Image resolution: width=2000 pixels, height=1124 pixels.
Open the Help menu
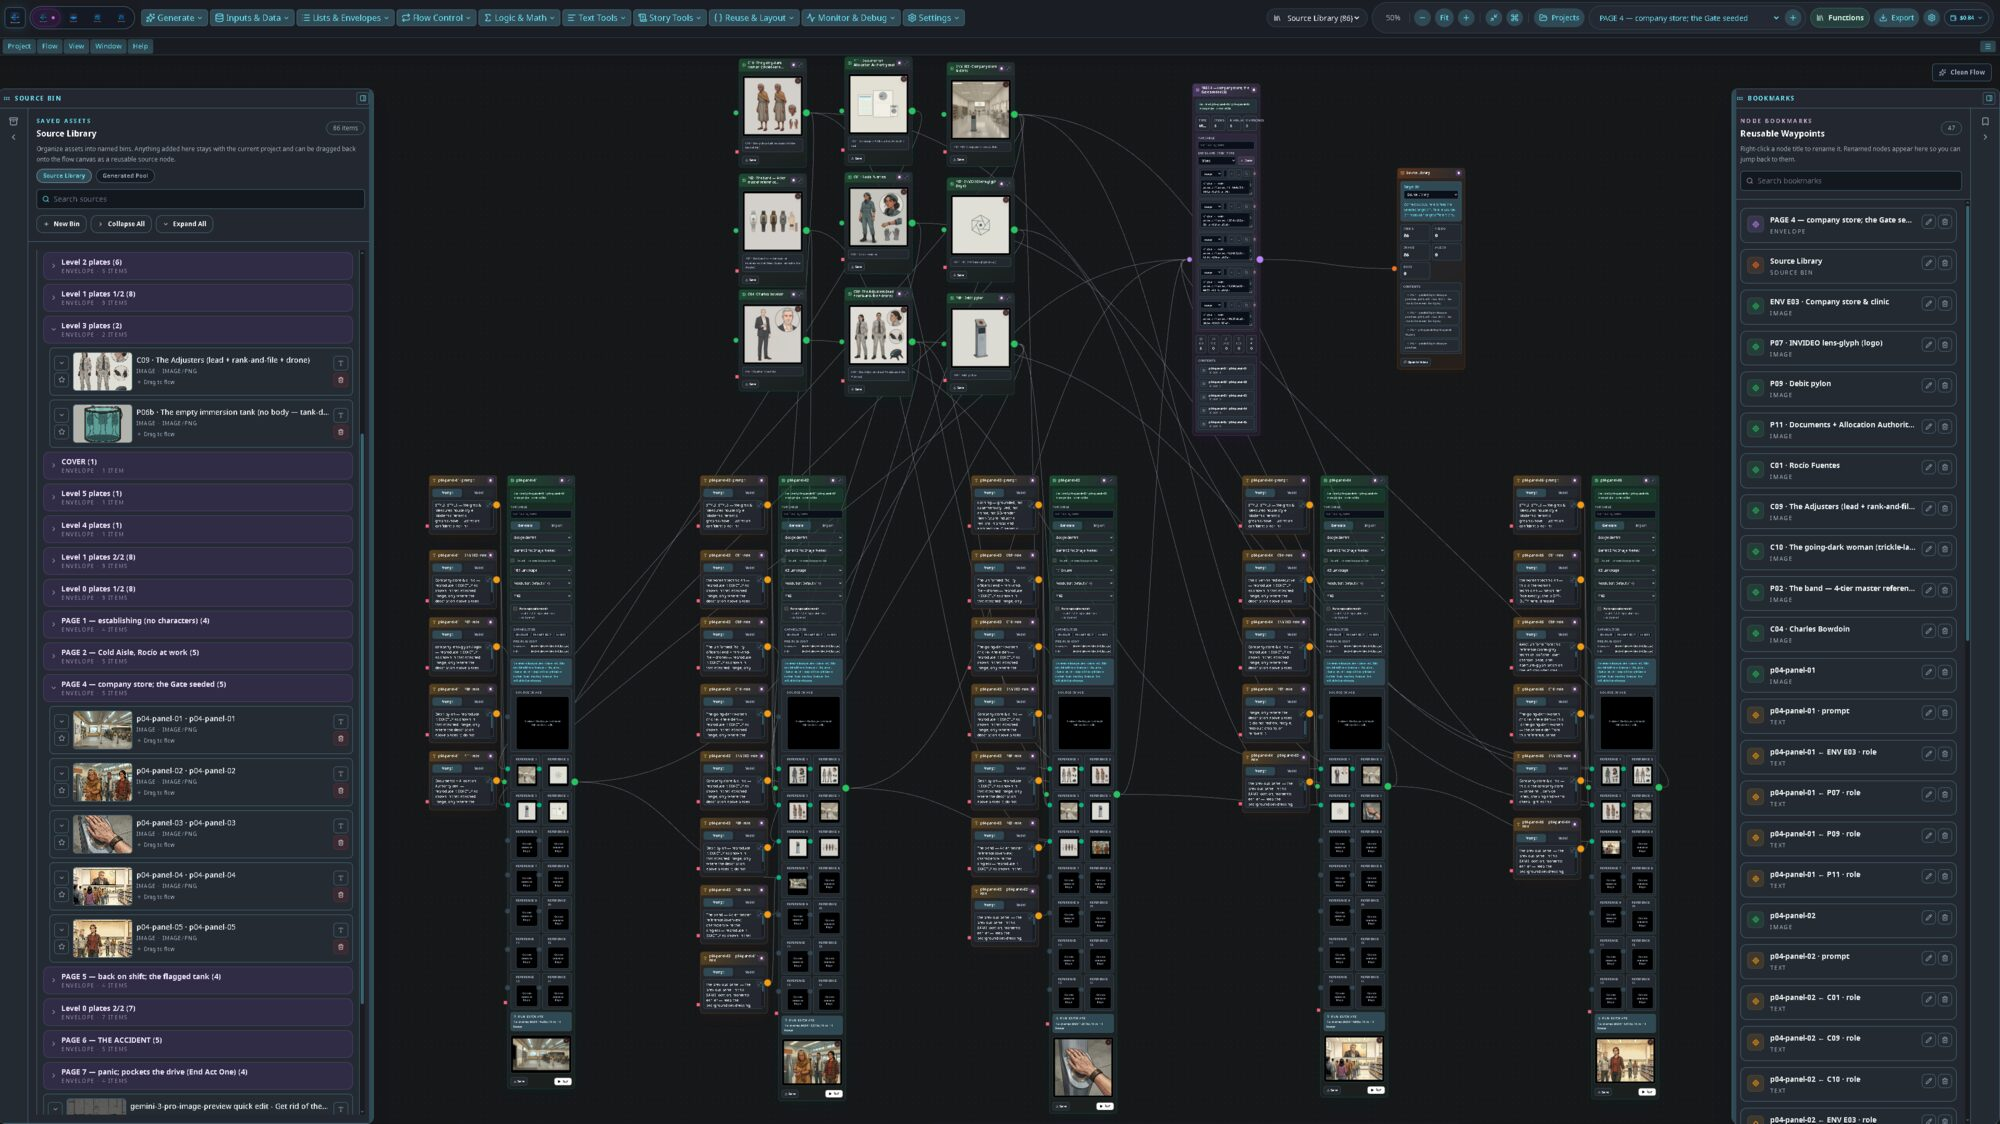point(140,46)
